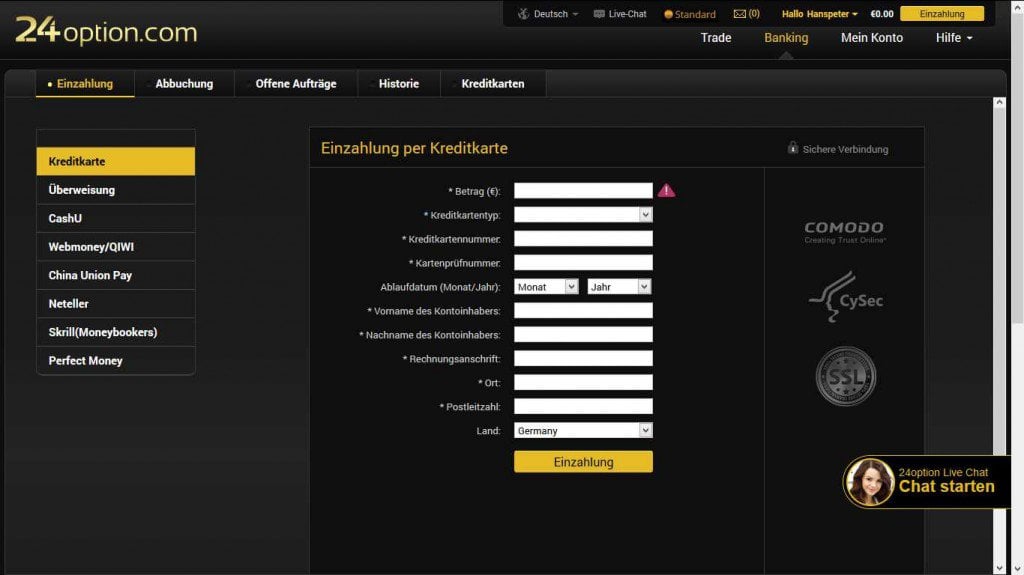Click the 24option.com logo

pos(106,31)
